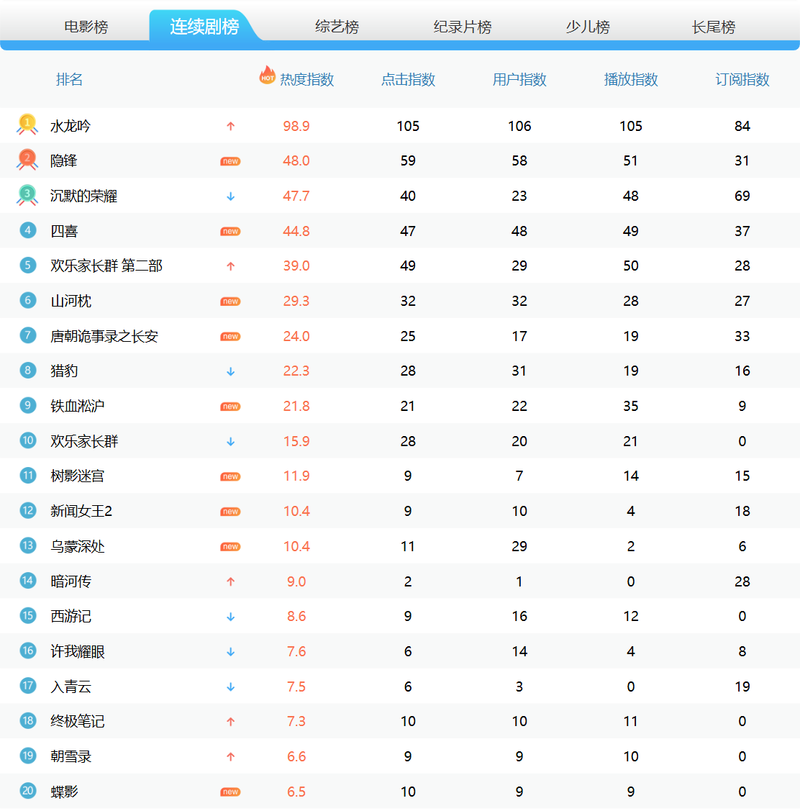Sort by the 热度指数 column header
The height and width of the screenshot is (811, 800).
pyautogui.click(x=307, y=80)
